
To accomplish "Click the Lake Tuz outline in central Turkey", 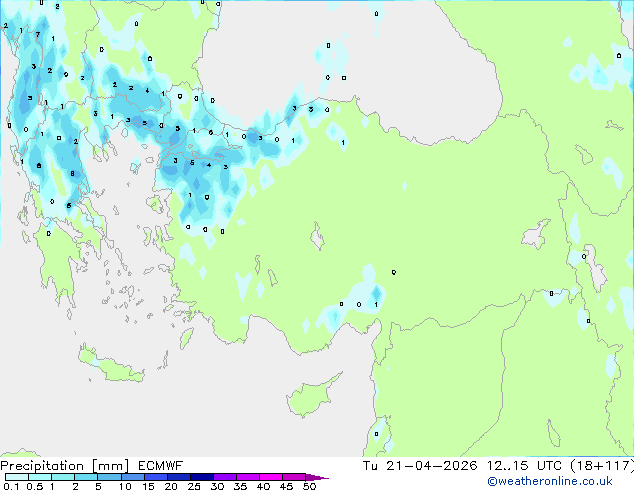I will click(x=318, y=240).
